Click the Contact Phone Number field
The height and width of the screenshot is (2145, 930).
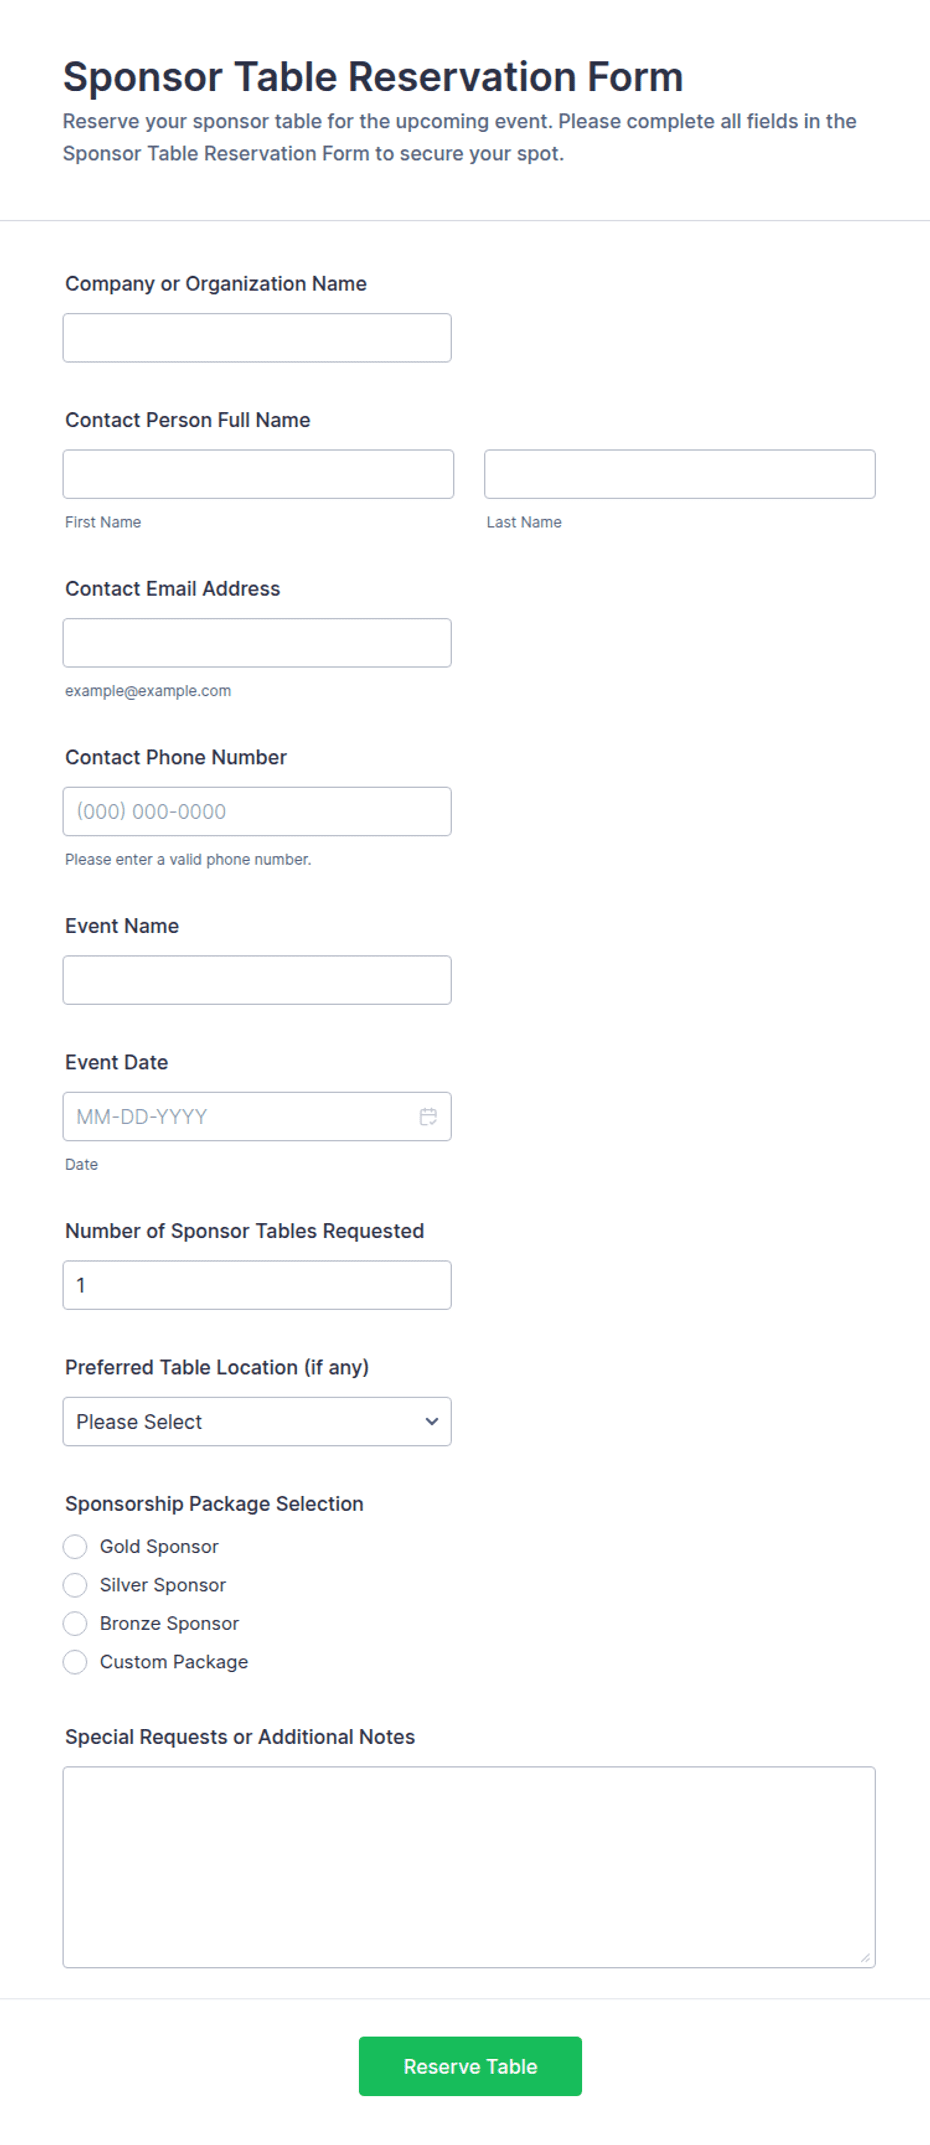(x=257, y=811)
